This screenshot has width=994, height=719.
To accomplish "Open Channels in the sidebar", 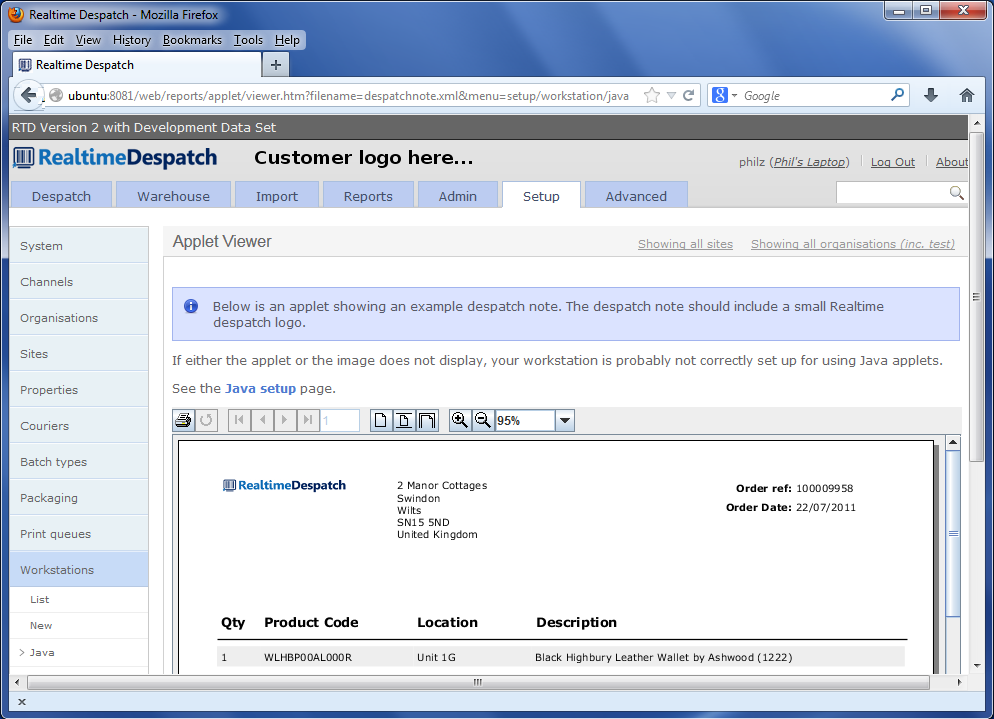I will pos(79,282).
